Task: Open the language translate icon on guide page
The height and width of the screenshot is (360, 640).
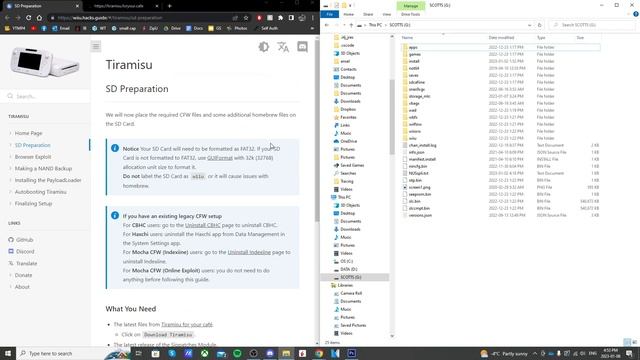Action: pyautogui.click(x=283, y=47)
